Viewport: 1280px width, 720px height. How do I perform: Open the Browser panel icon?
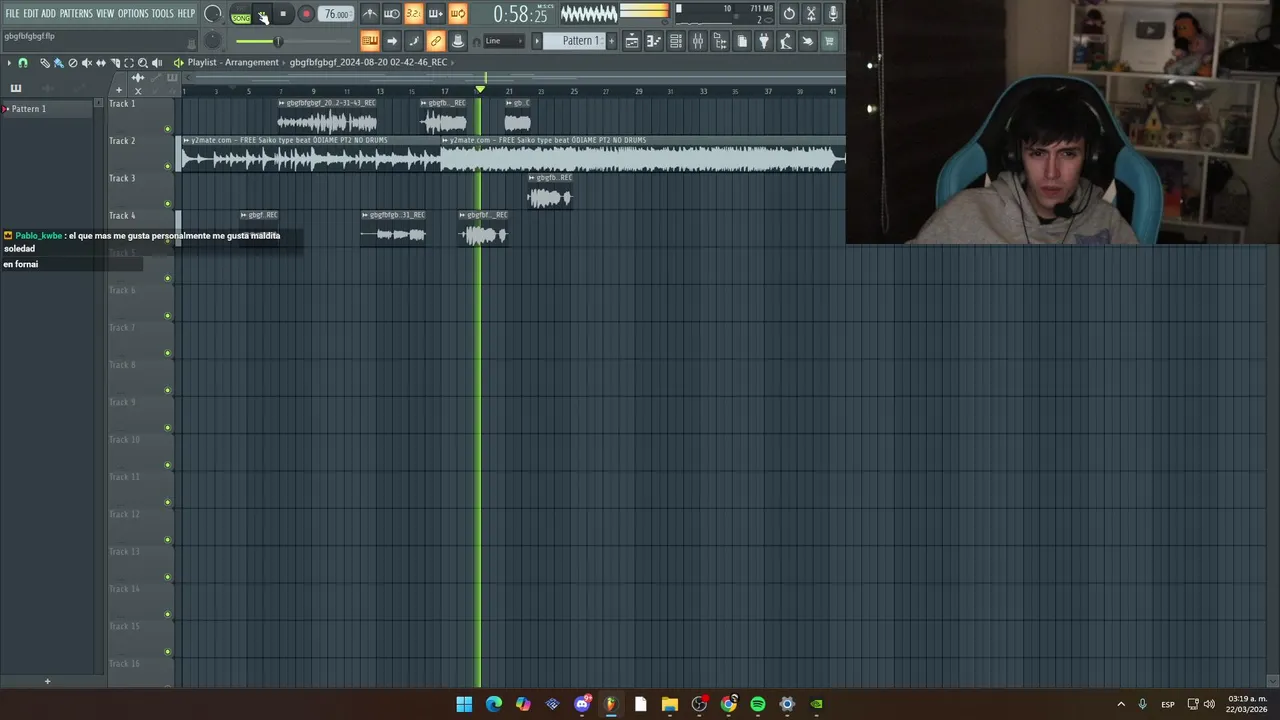(x=720, y=41)
